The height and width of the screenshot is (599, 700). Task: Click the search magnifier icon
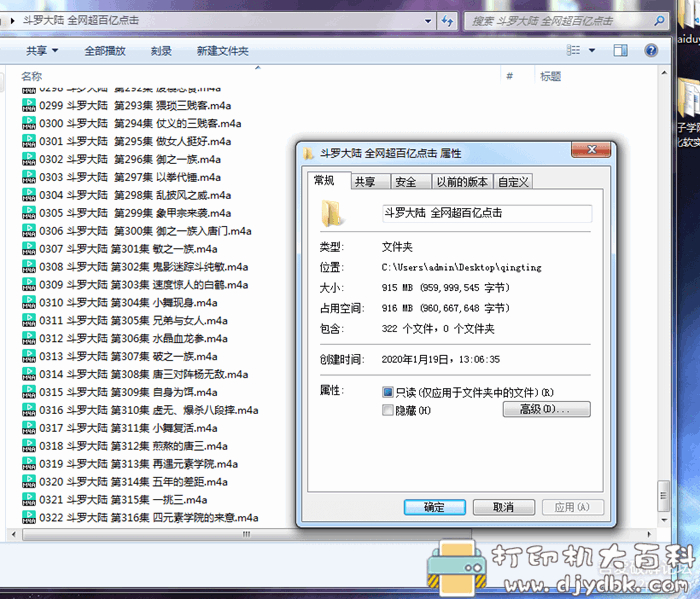(659, 21)
